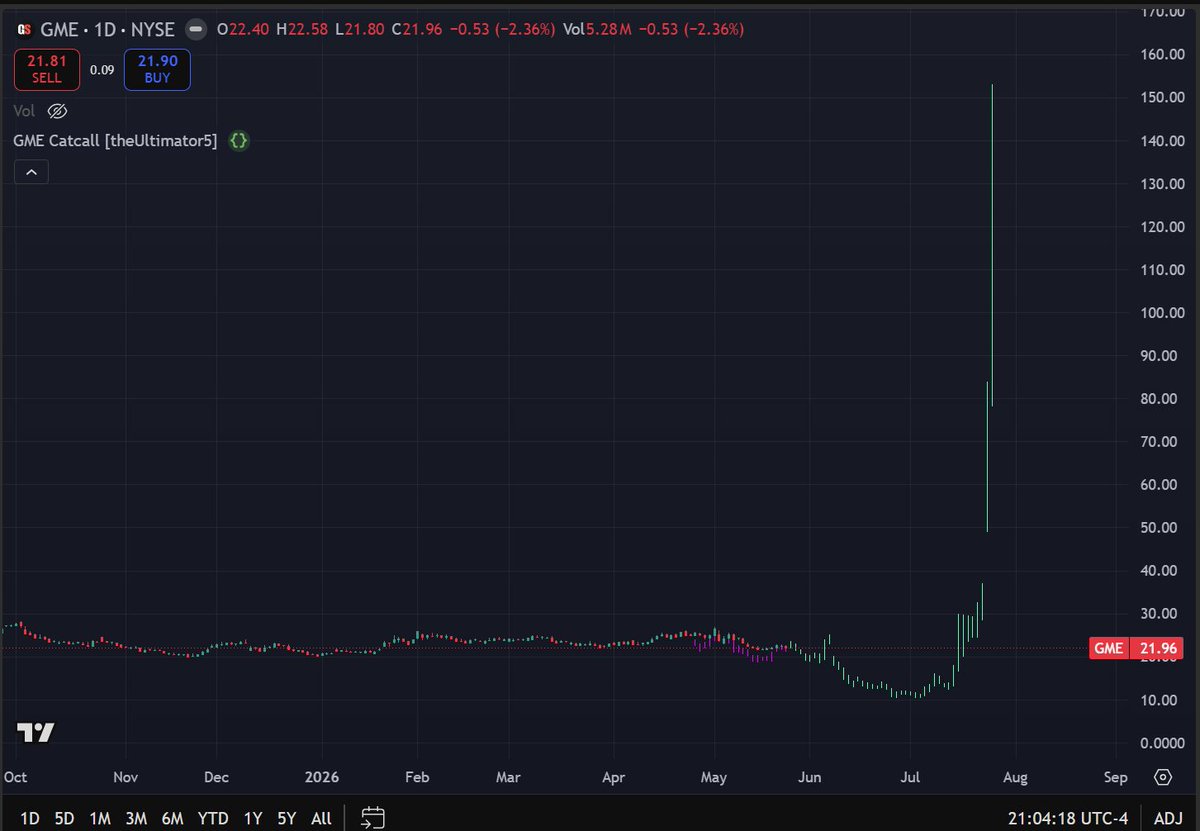The height and width of the screenshot is (831, 1200).
Task: Click the Oct label on time axis
Action: pos(15,777)
